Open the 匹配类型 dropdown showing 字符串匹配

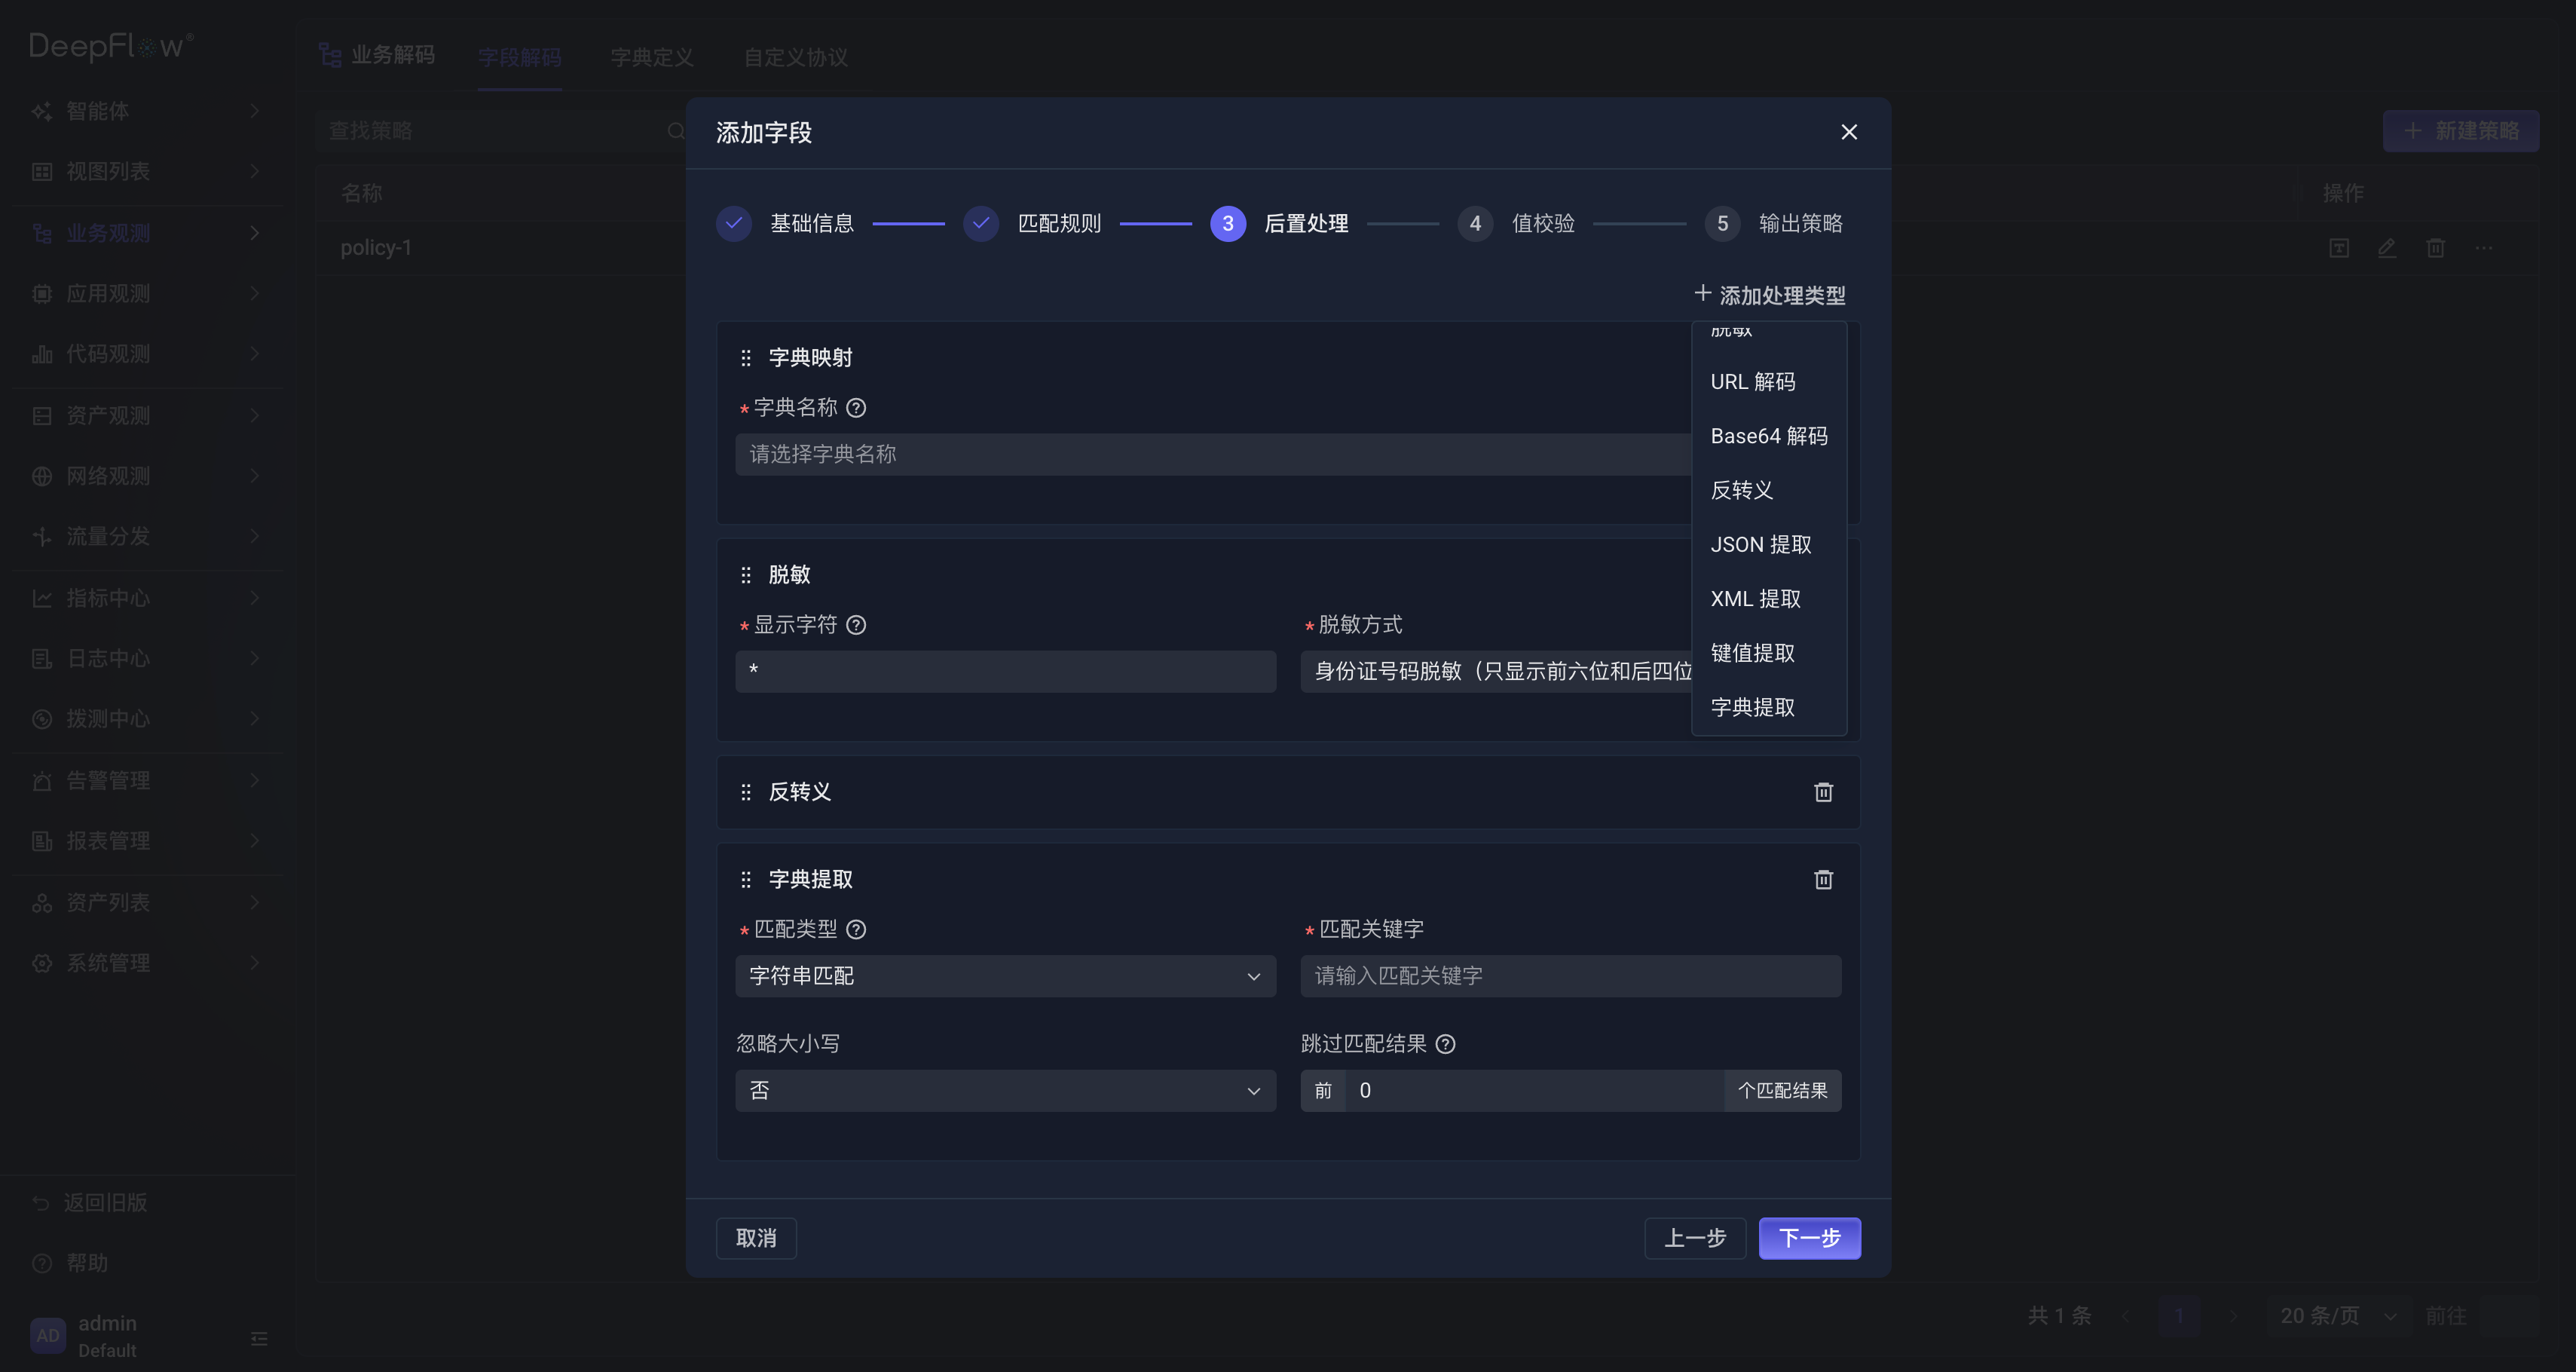(1005, 976)
